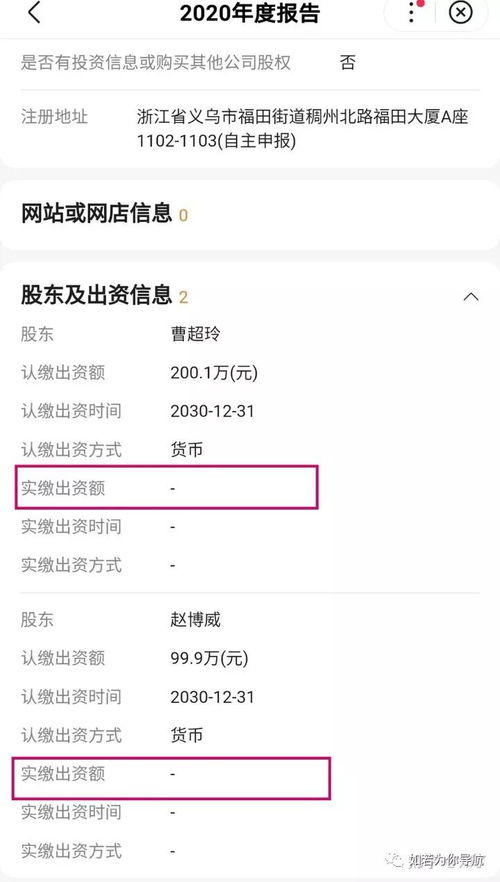
Task: Tap 曹超玲's 认缴出资时间 date 2030-12-31
Action: 212,411
